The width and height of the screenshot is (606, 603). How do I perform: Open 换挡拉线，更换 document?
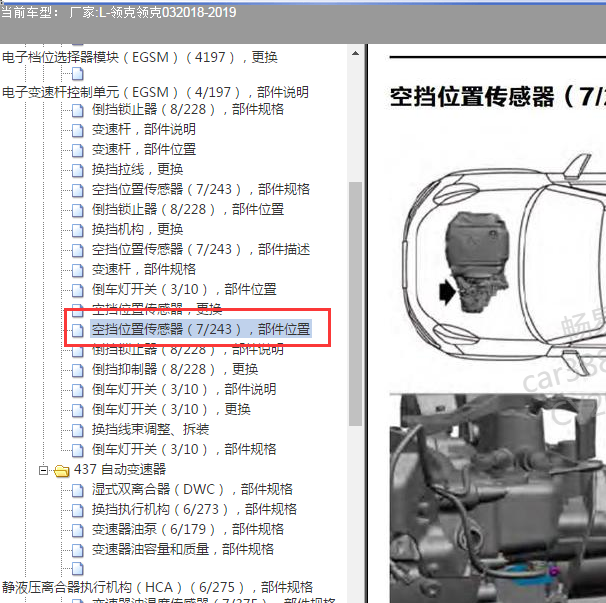(137, 169)
